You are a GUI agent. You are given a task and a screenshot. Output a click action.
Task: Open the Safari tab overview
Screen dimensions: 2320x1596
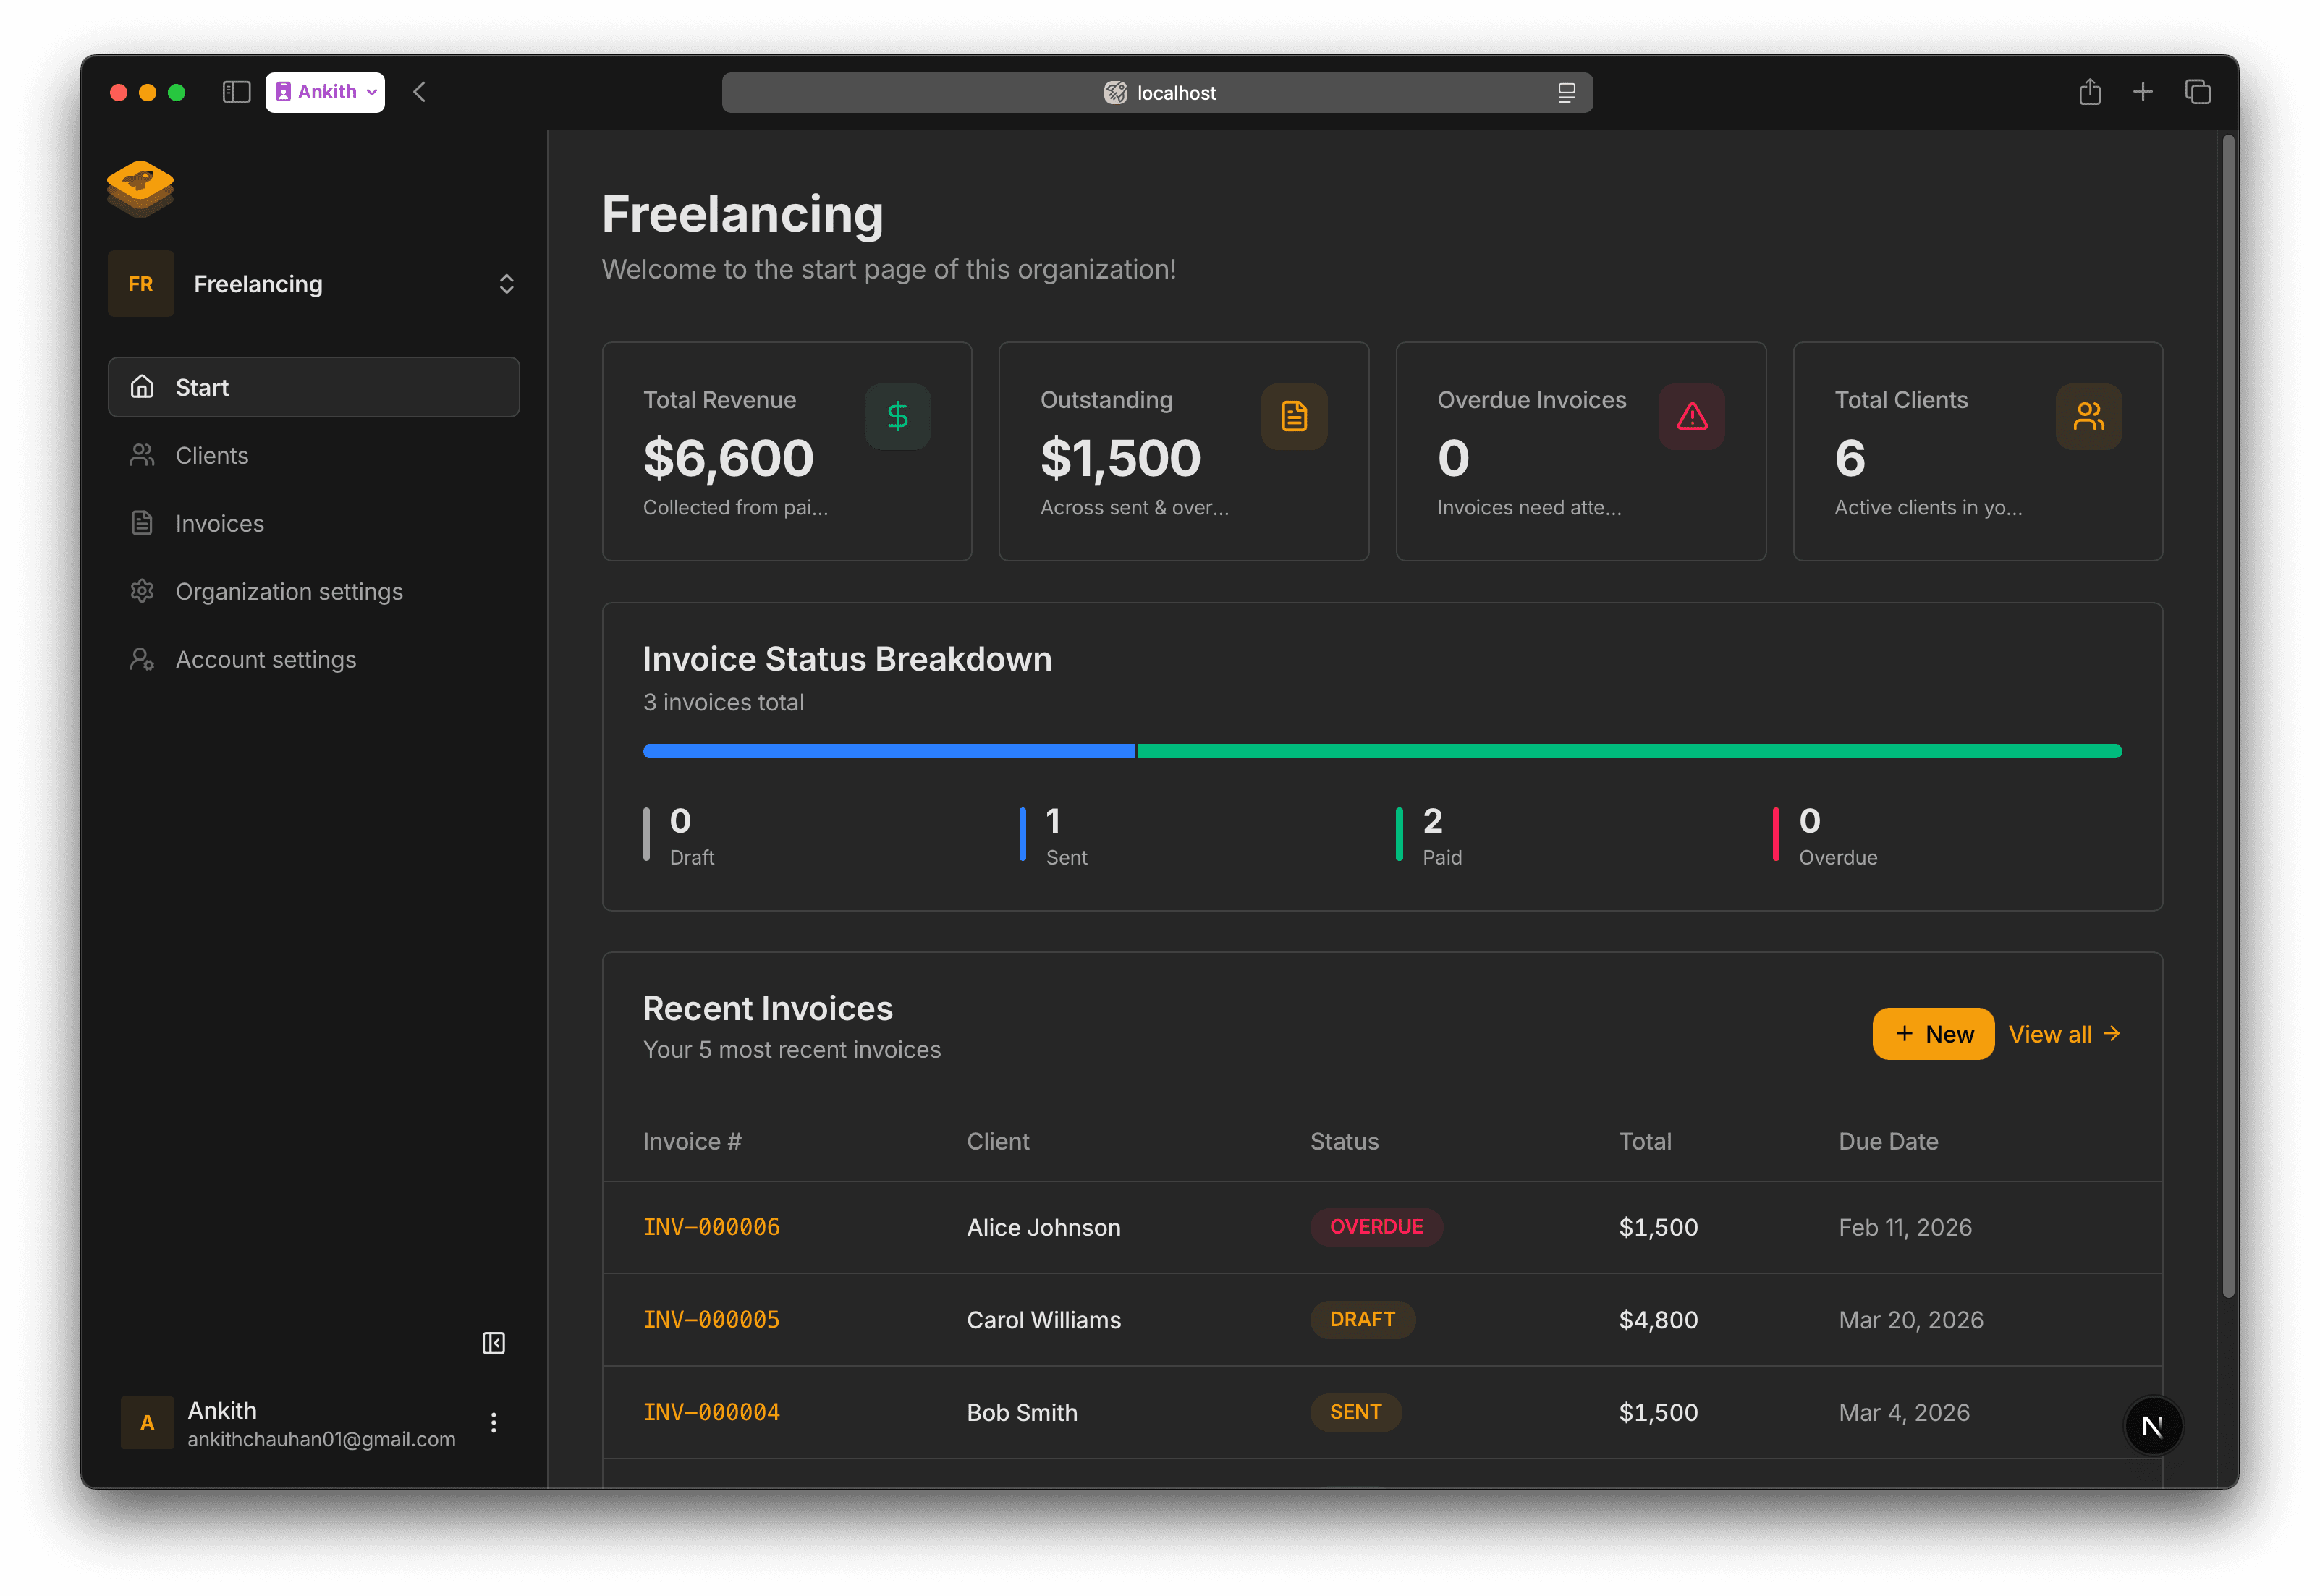pyautogui.click(x=2197, y=92)
